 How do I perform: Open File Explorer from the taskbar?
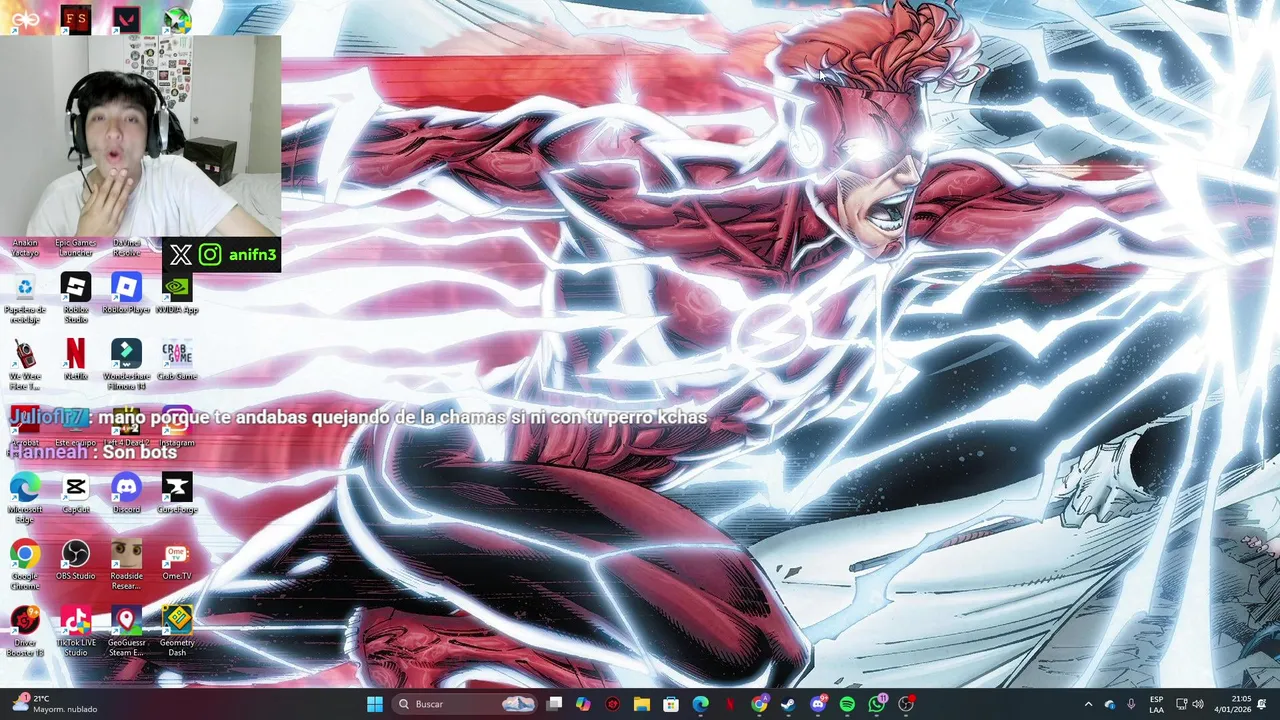642,704
